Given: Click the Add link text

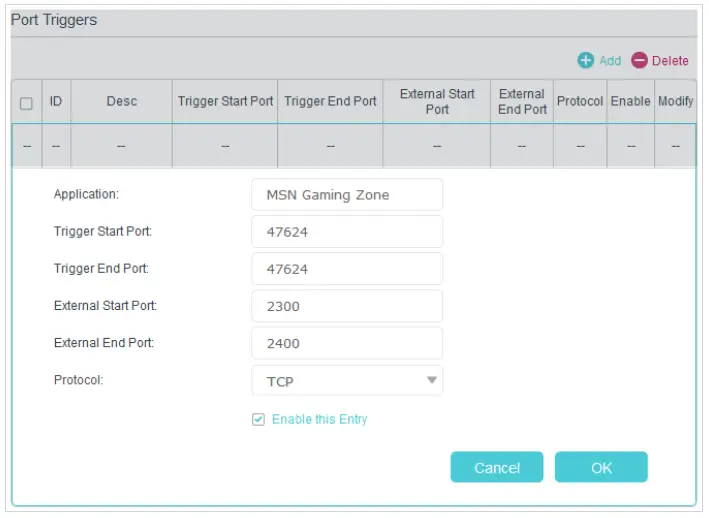Looking at the screenshot, I should [610, 61].
